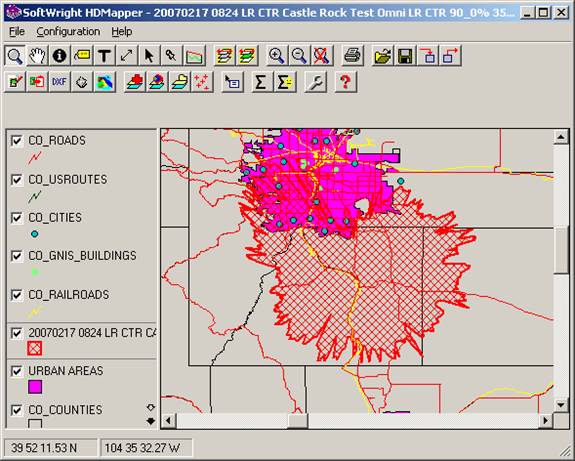Click the zoom in magnifier icon
The height and width of the screenshot is (461, 575).
[x=276, y=56]
